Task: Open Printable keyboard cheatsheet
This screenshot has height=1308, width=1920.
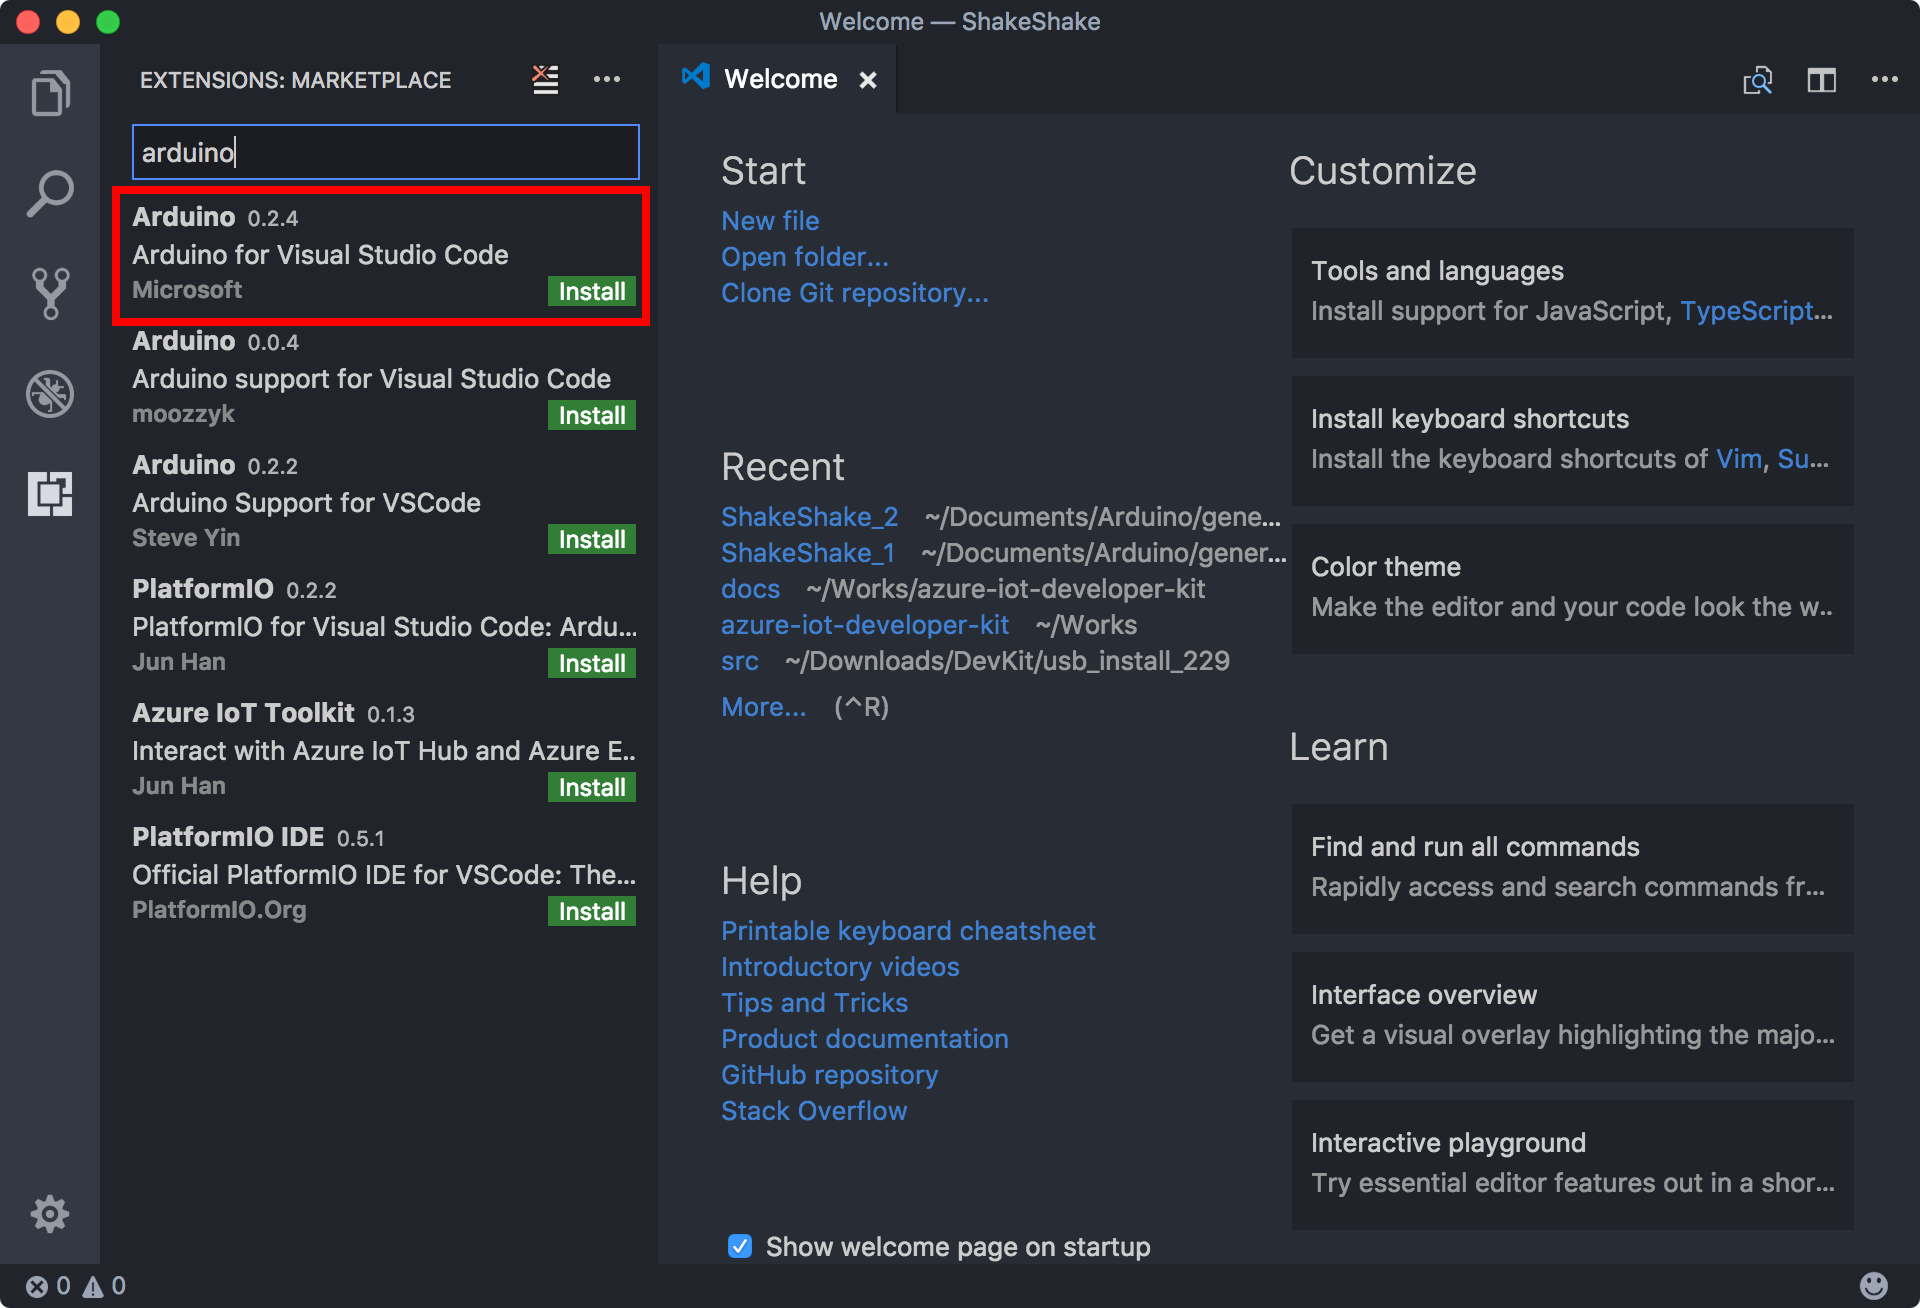Action: [908, 931]
